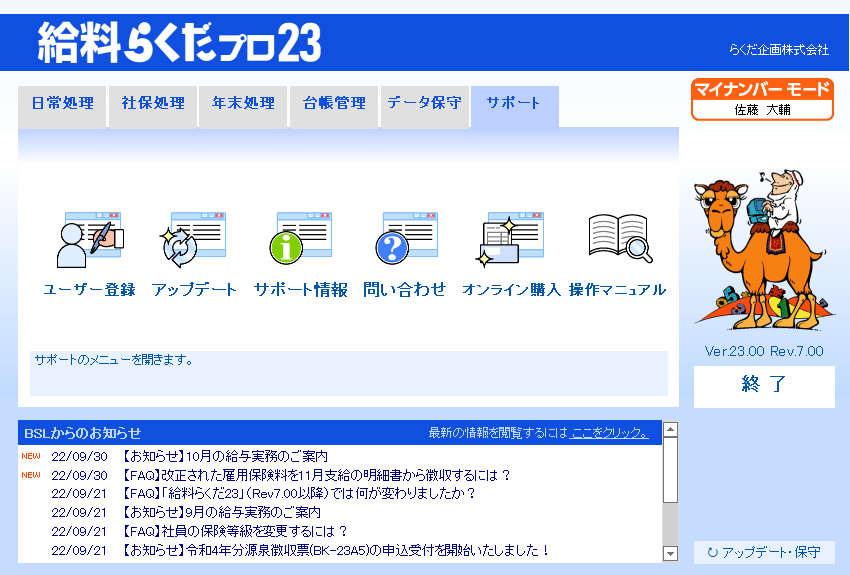
Task: Open the 操作マニュアル book icon
Action: point(620,238)
